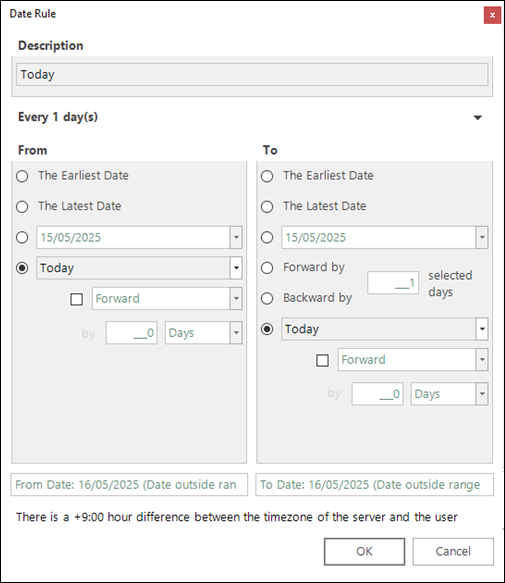Select To The Earliest Date radio

click(267, 176)
